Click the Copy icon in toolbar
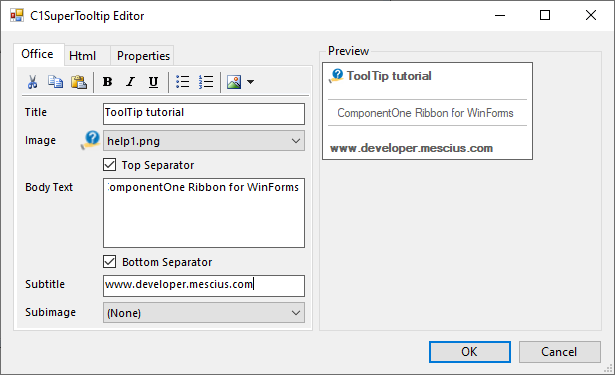 [56, 82]
